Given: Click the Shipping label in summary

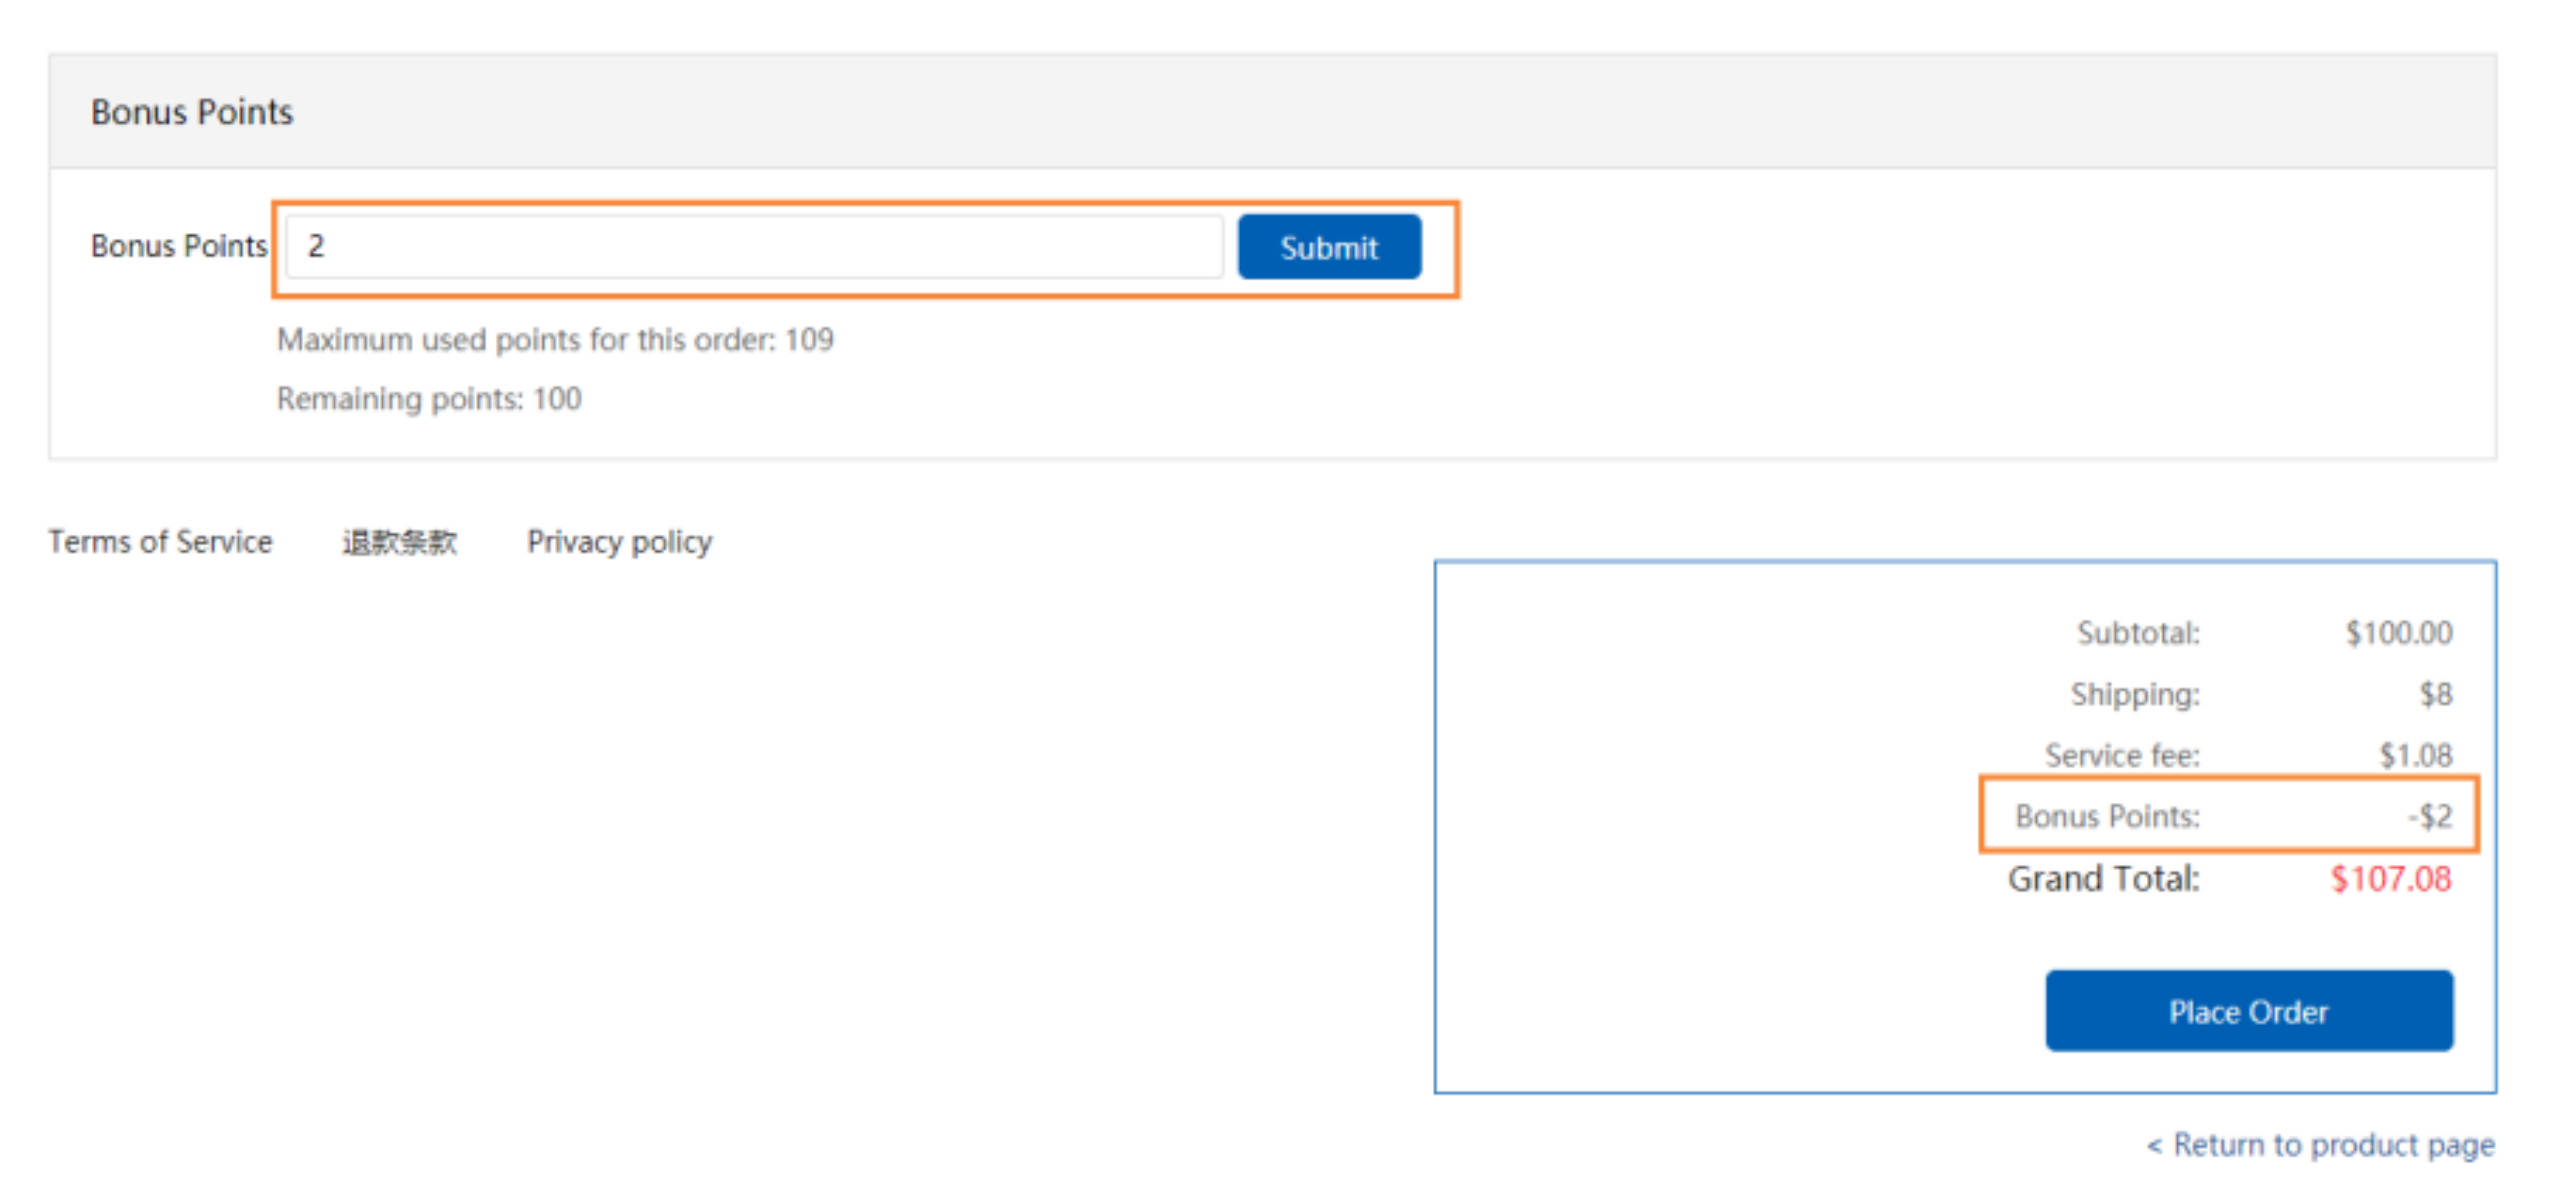Looking at the screenshot, I should [2135, 694].
